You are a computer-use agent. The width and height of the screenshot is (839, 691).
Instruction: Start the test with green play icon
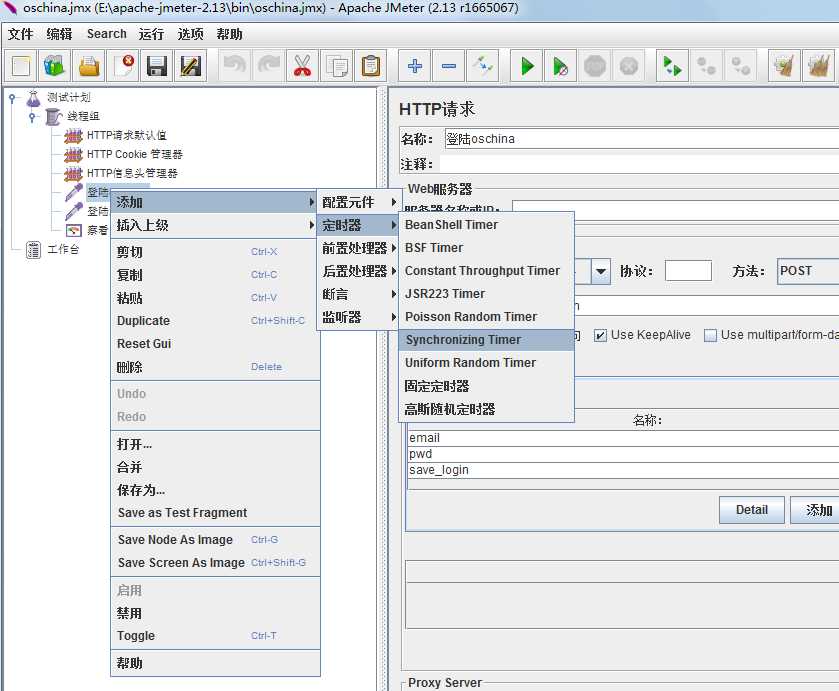coord(527,66)
